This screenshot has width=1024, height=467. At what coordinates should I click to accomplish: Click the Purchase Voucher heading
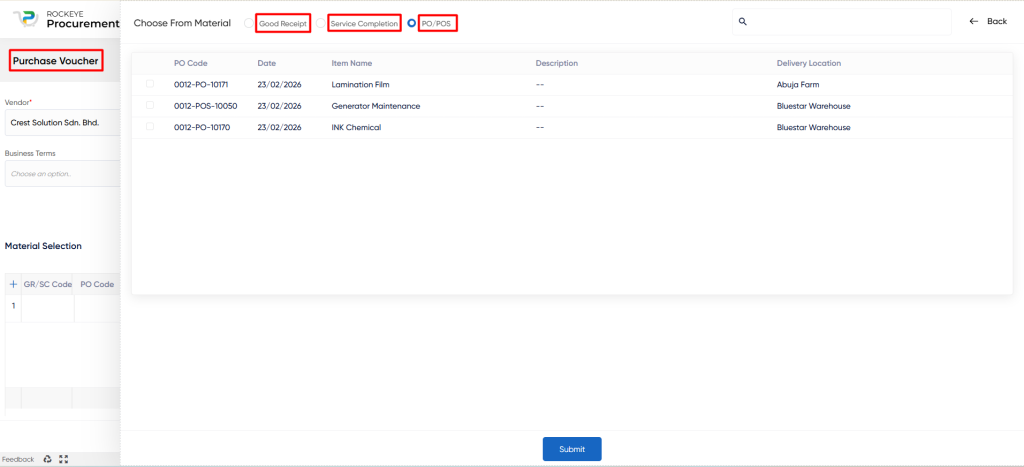pyautogui.click(x=56, y=61)
